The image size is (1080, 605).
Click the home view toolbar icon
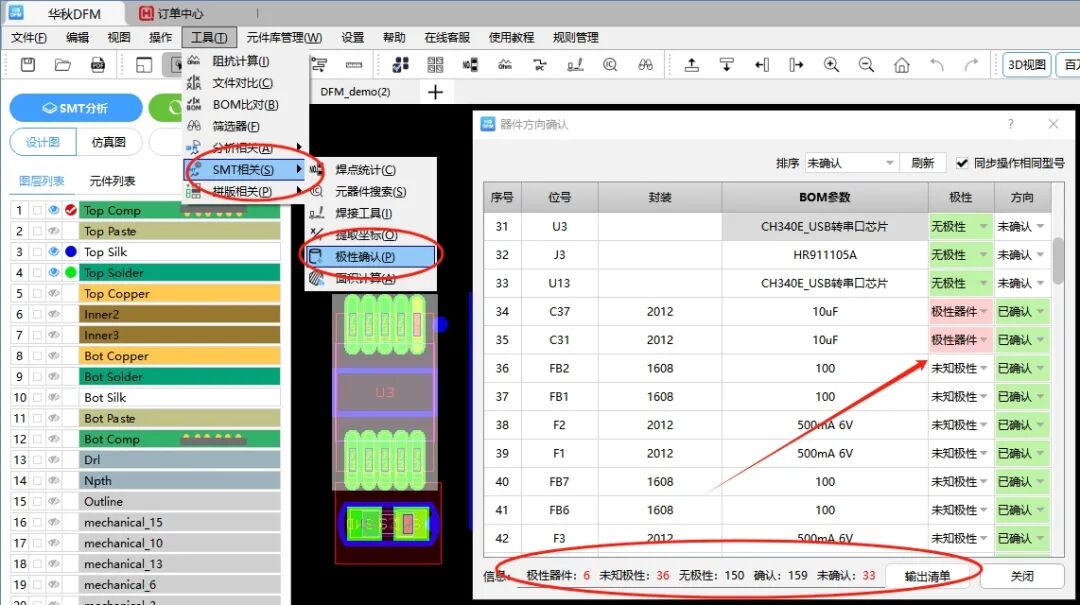[x=901, y=65]
